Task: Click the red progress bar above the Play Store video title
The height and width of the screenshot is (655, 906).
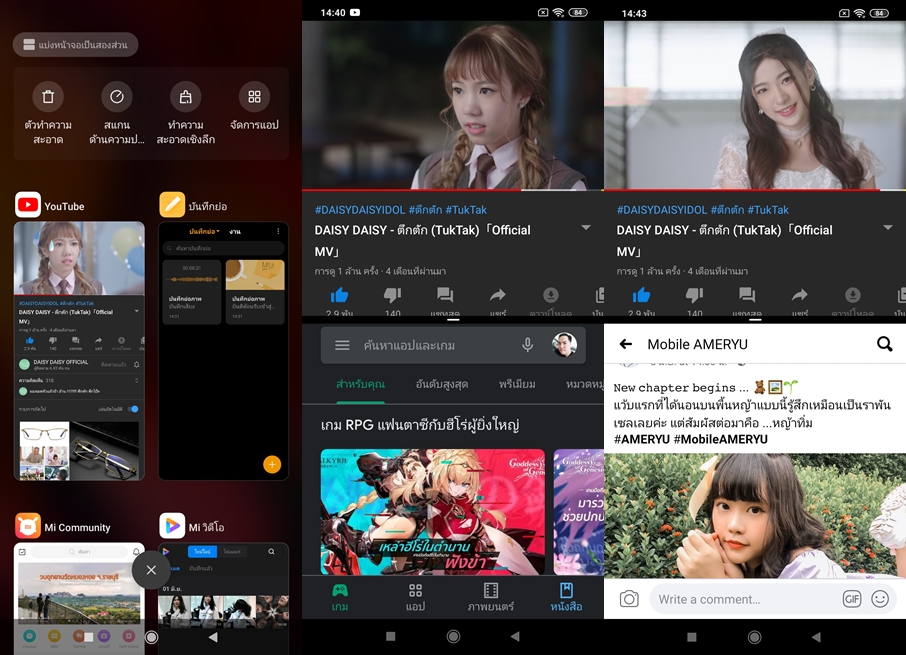Action: point(452,189)
